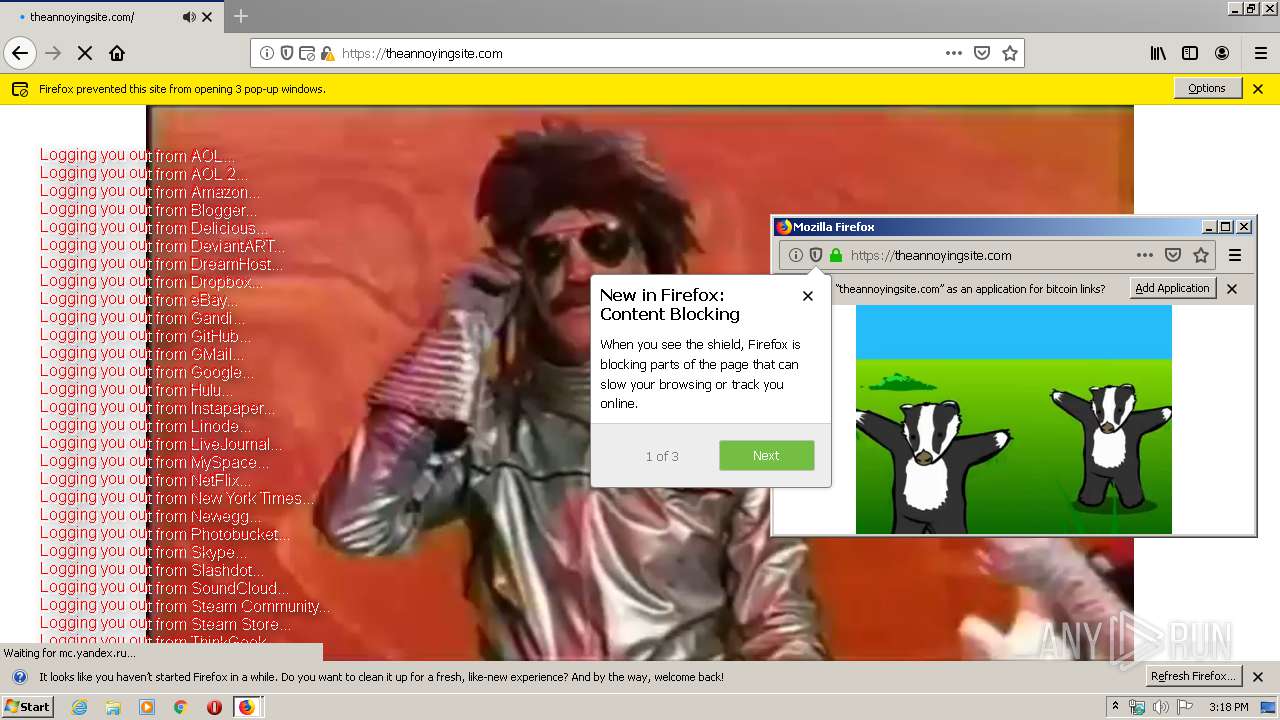
Task: Click "Logging you out from GMail..." text
Action: pos(141,353)
